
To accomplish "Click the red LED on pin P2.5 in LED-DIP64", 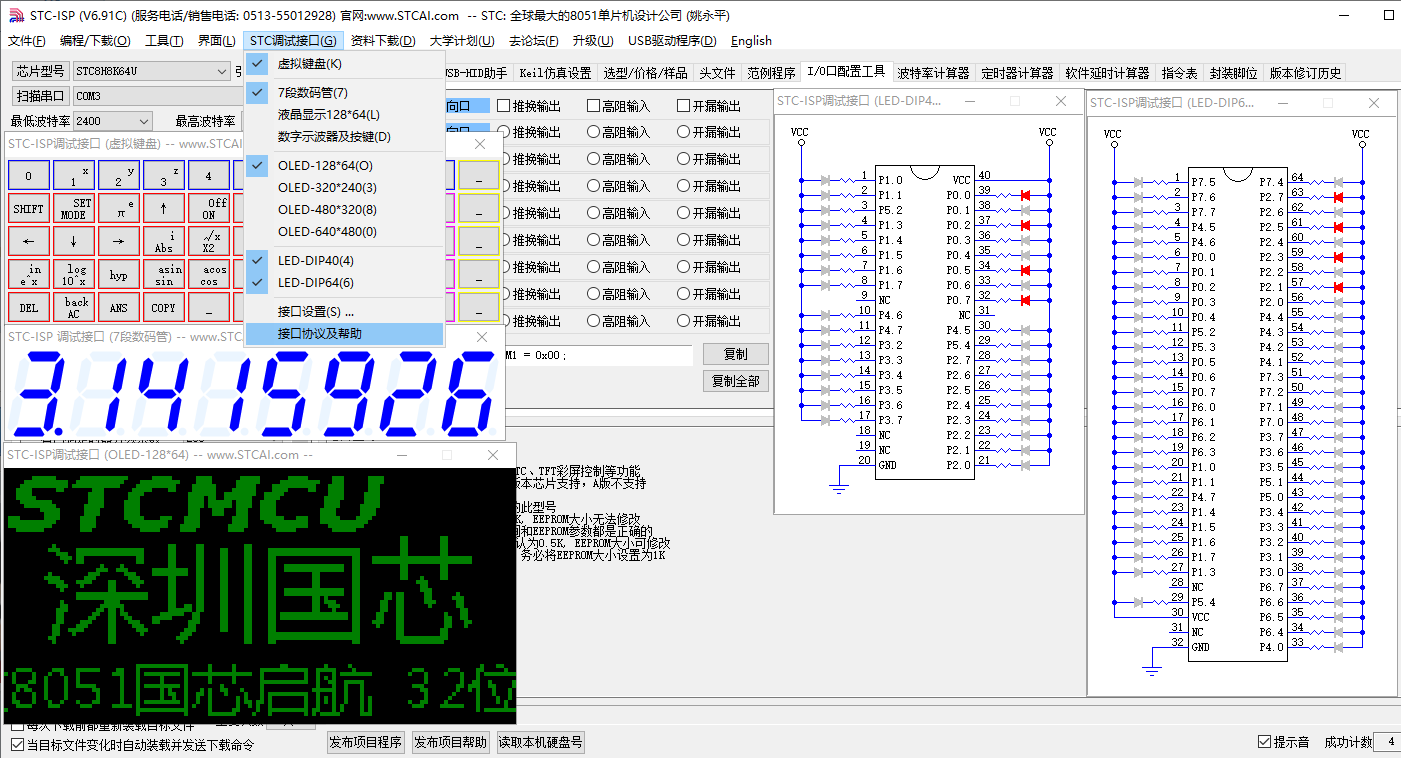I will pos(1338,227).
